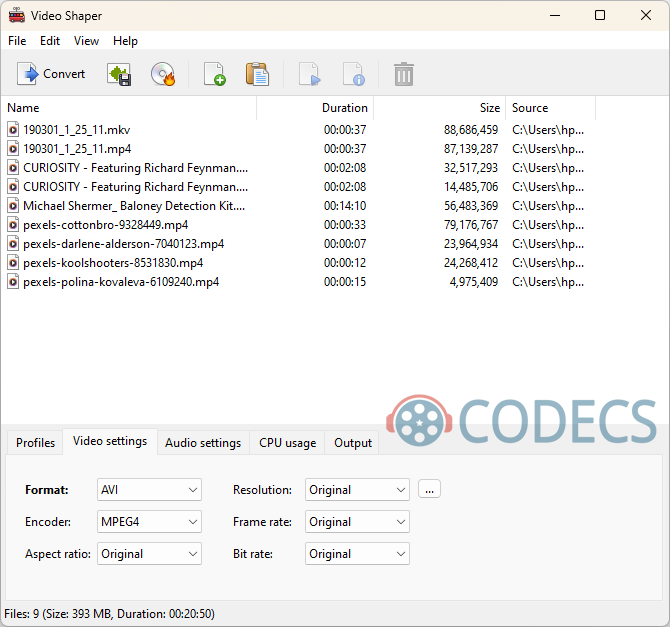670x627 pixels.
Task: Maximize the Video Shaper window
Action: (x=600, y=15)
